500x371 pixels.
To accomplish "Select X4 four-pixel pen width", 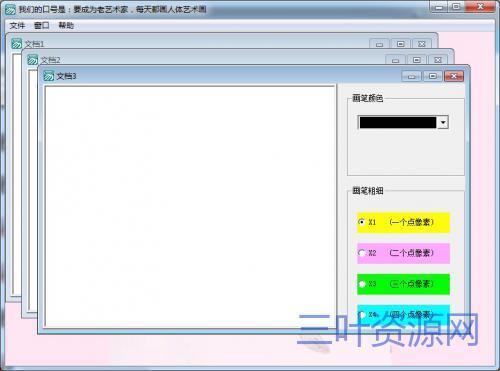I will pyautogui.click(x=403, y=314).
